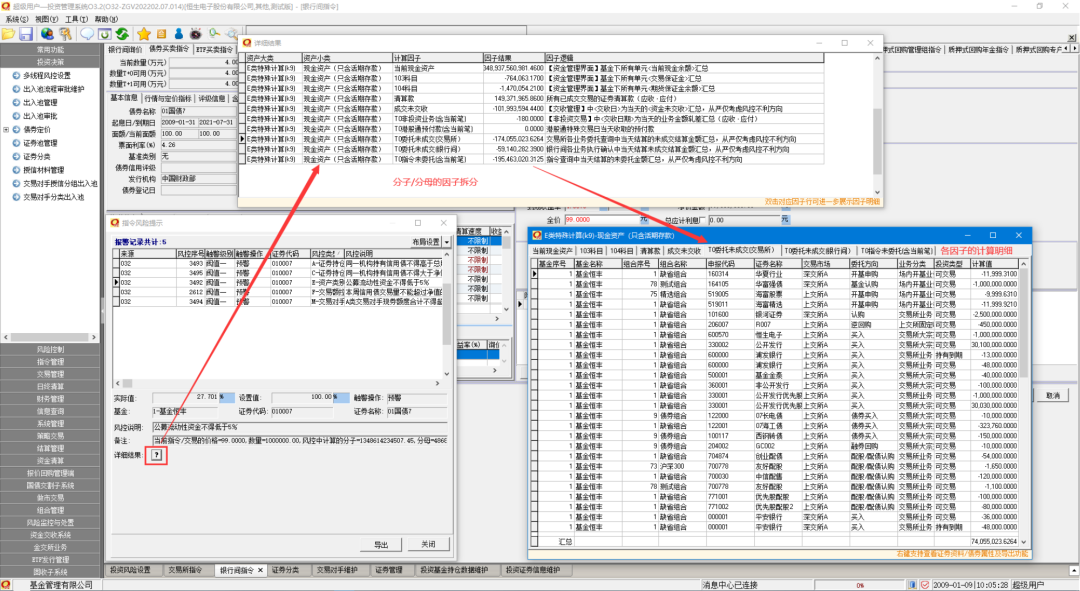Click the 取消 button
The image size is (1080, 591).
(x=1053, y=395)
